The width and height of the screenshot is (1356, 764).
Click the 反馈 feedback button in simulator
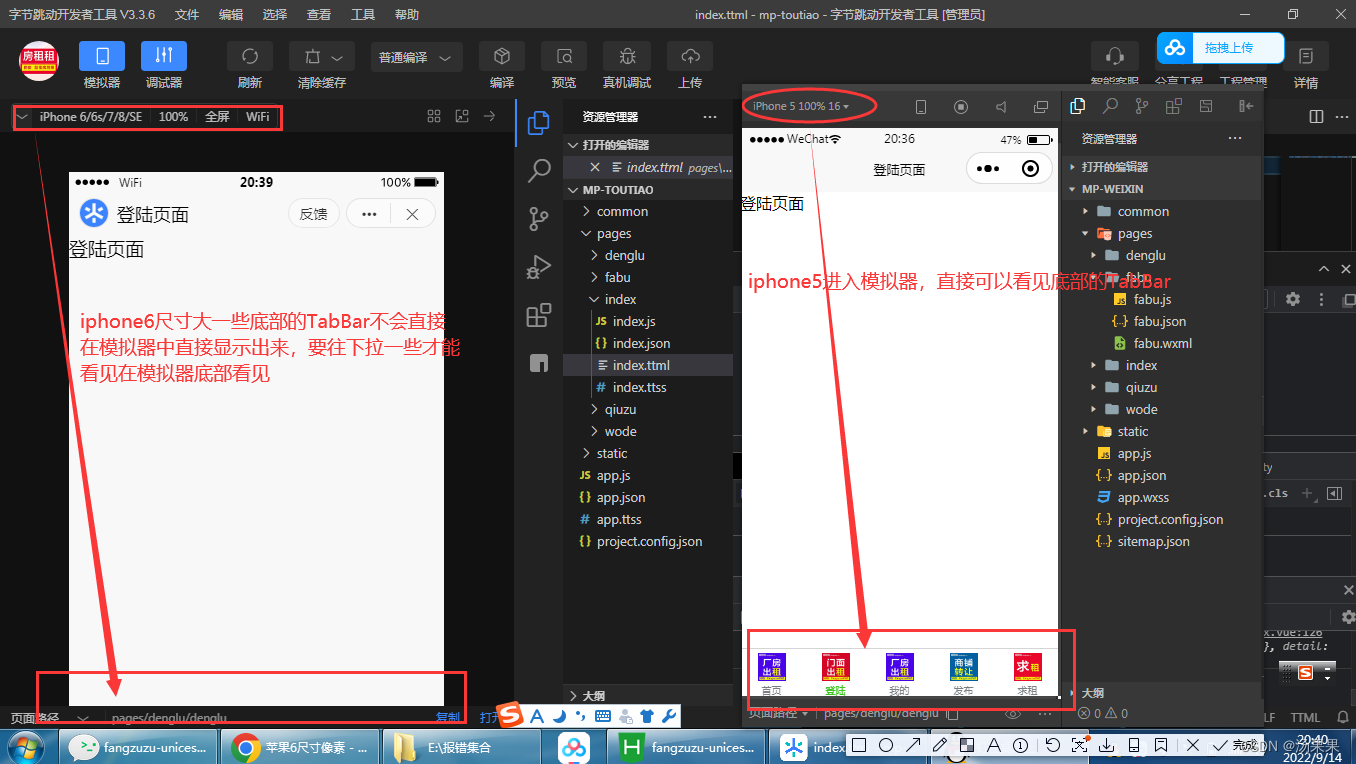pyautogui.click(x=314, y=214)
